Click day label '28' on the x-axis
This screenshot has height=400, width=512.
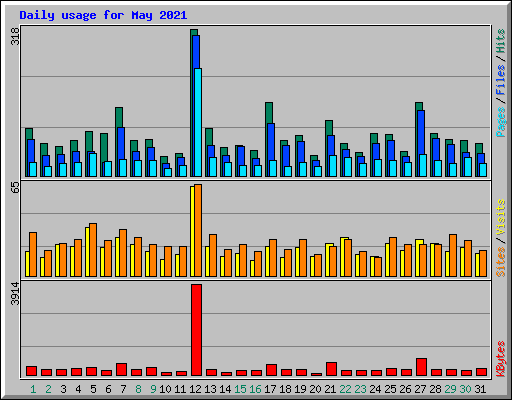tap(435, 389)
